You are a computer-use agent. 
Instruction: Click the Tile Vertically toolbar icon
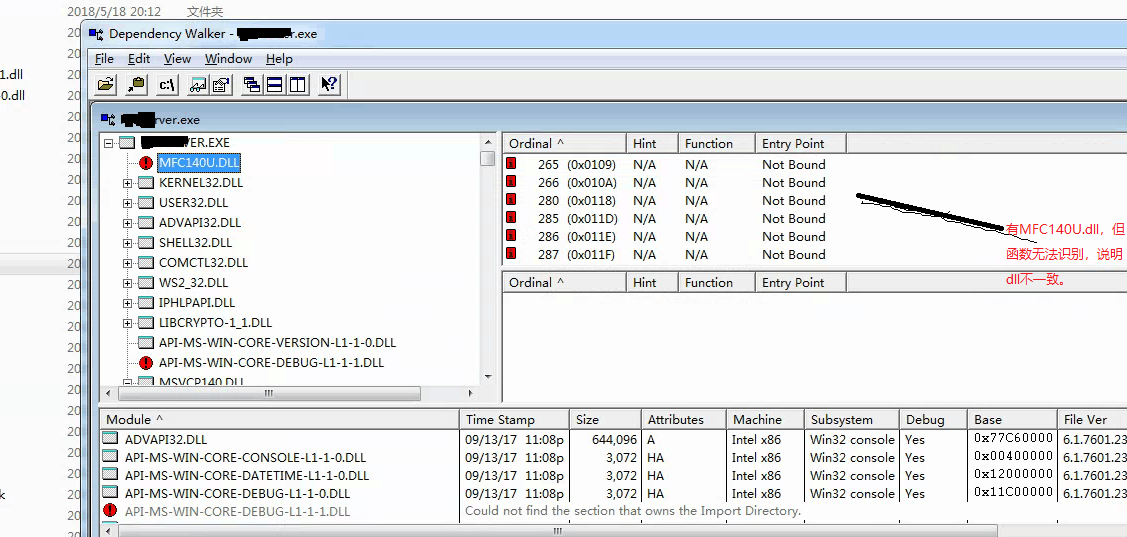tap(298, 85)
